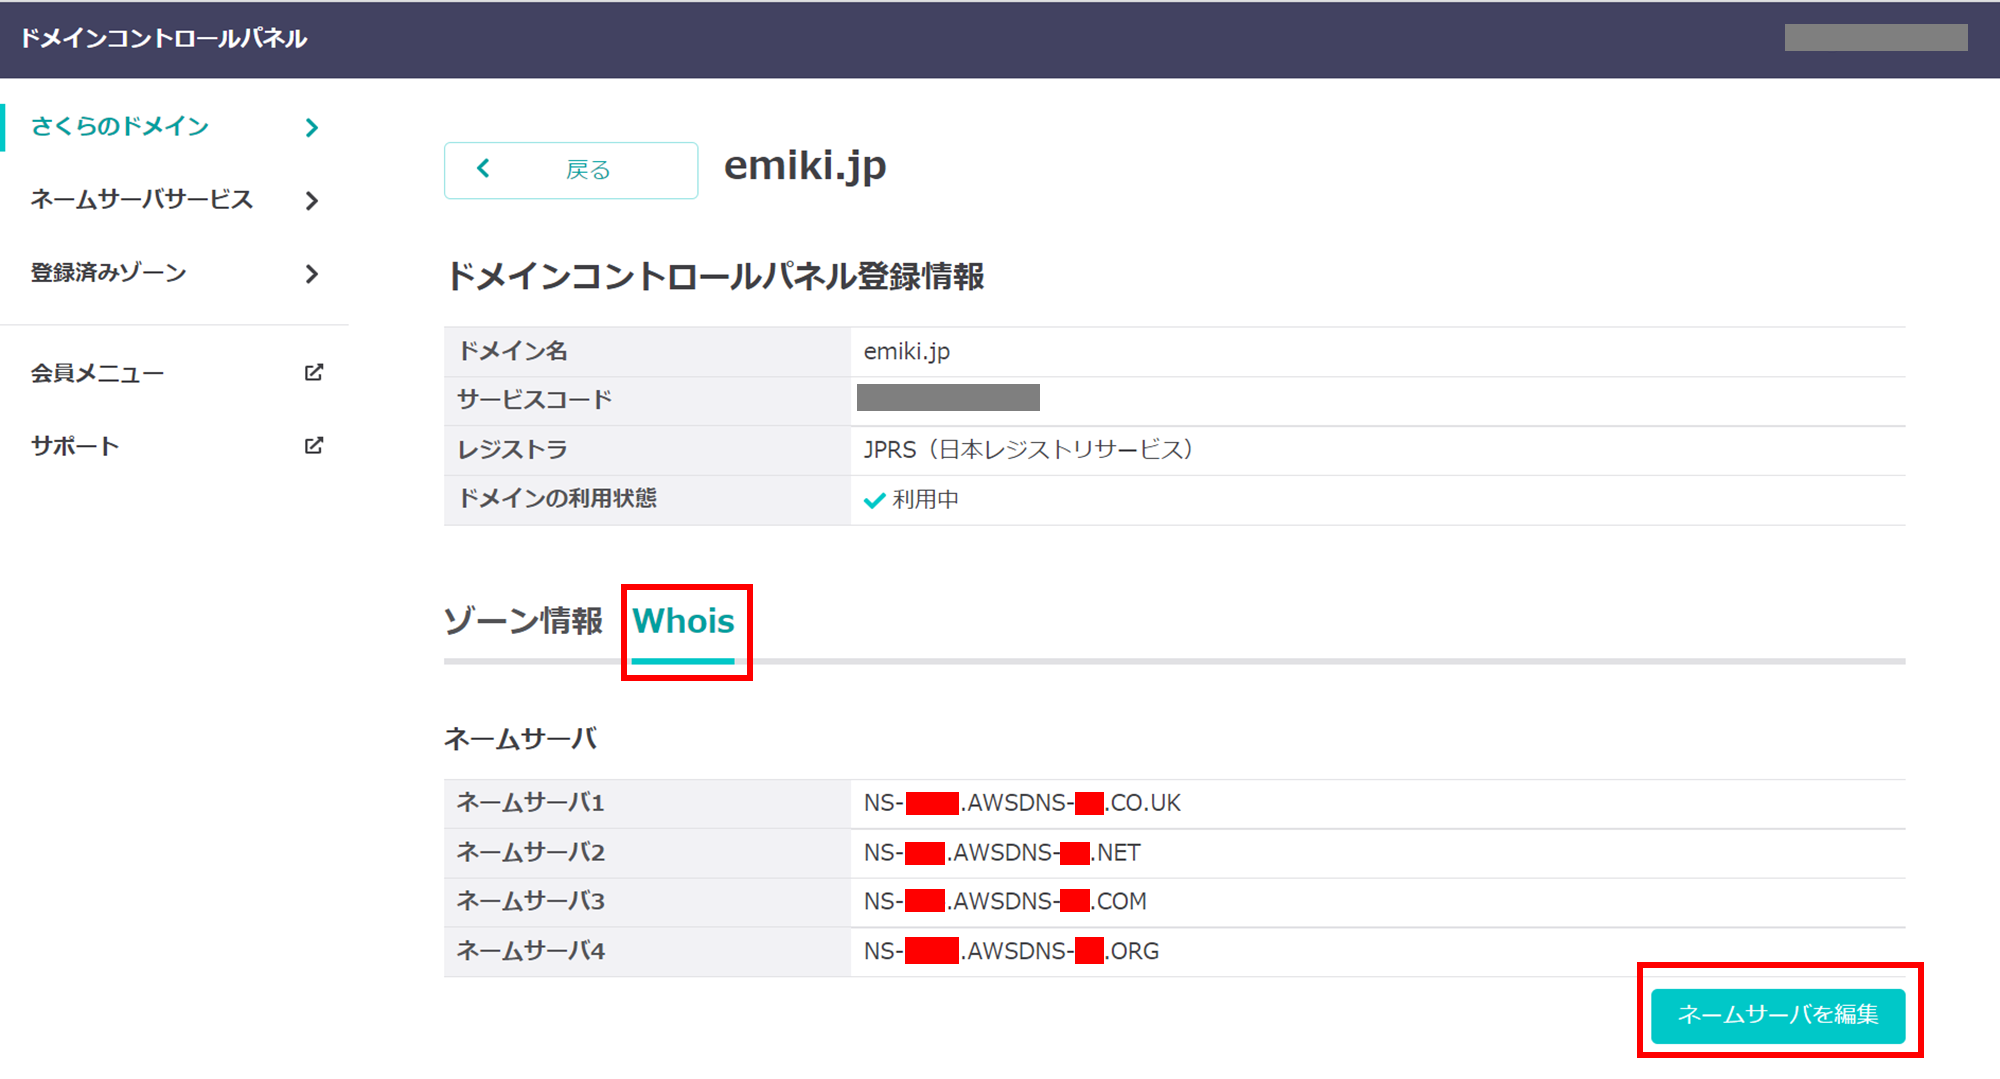This screenshot has width=2000, height=1079.
Task: Go back with the 戻る button
Action: [x=571, y=170]
